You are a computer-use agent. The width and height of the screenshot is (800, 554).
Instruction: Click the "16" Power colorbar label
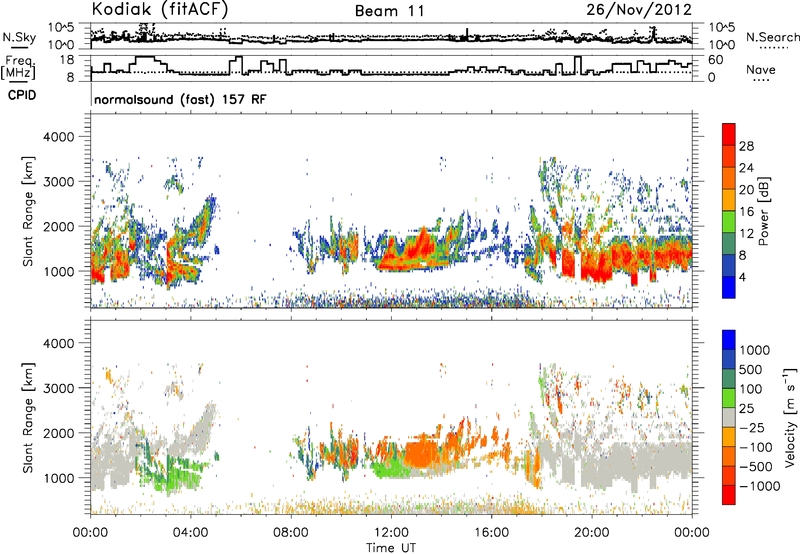point(746,212)
